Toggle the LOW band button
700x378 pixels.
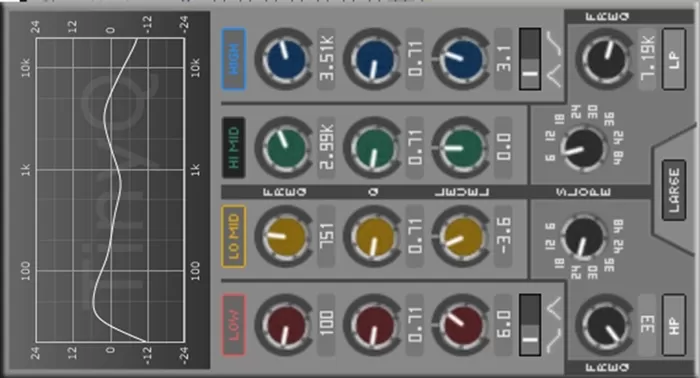(x=233, y=325)
